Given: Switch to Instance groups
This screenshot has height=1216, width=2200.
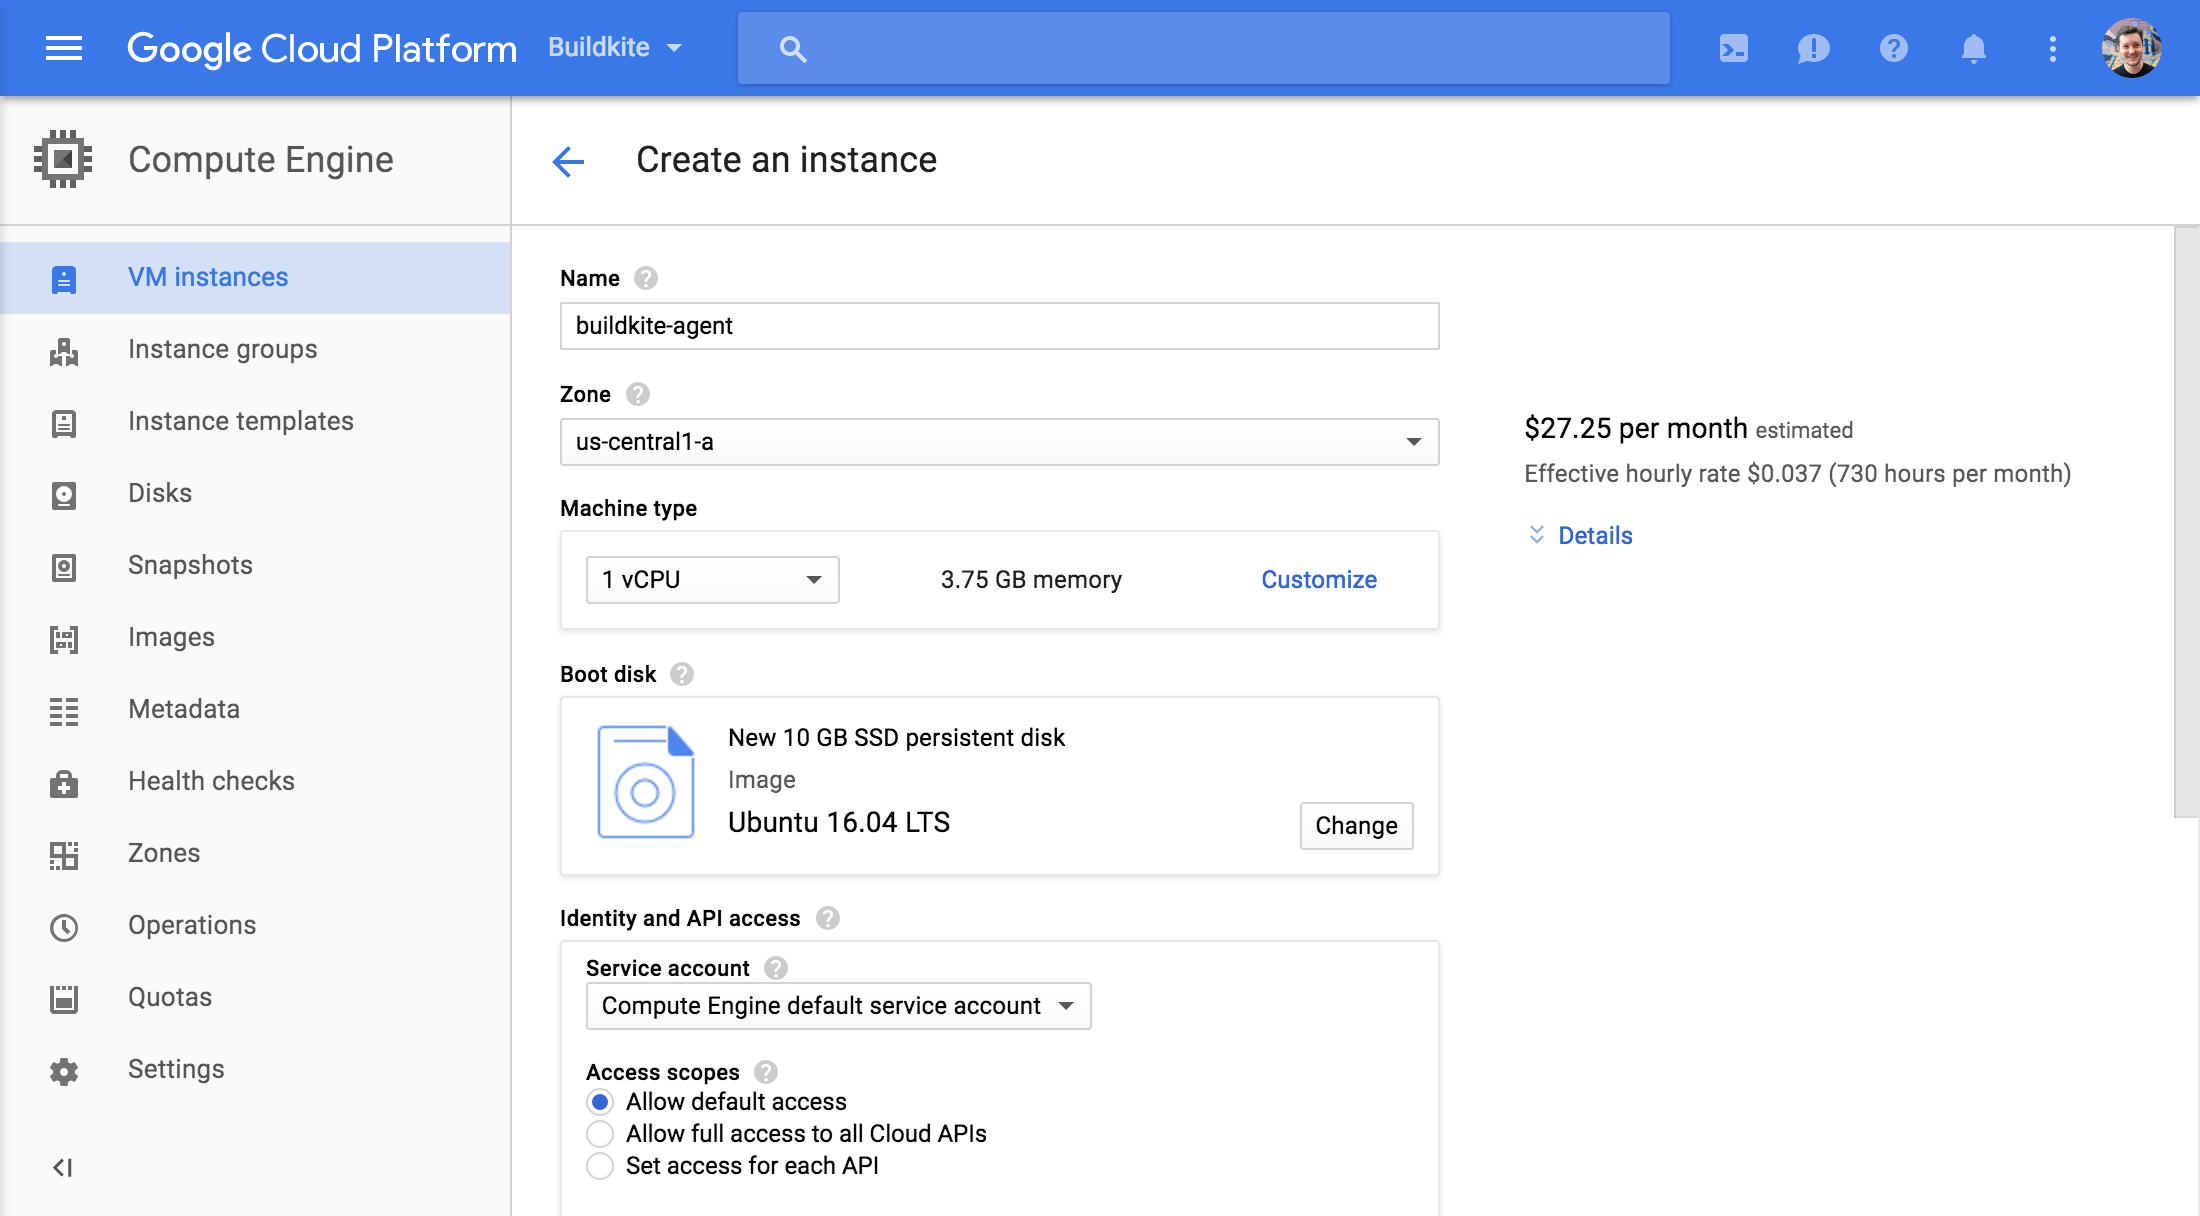Looking at the screenshot, I should 222,349.
